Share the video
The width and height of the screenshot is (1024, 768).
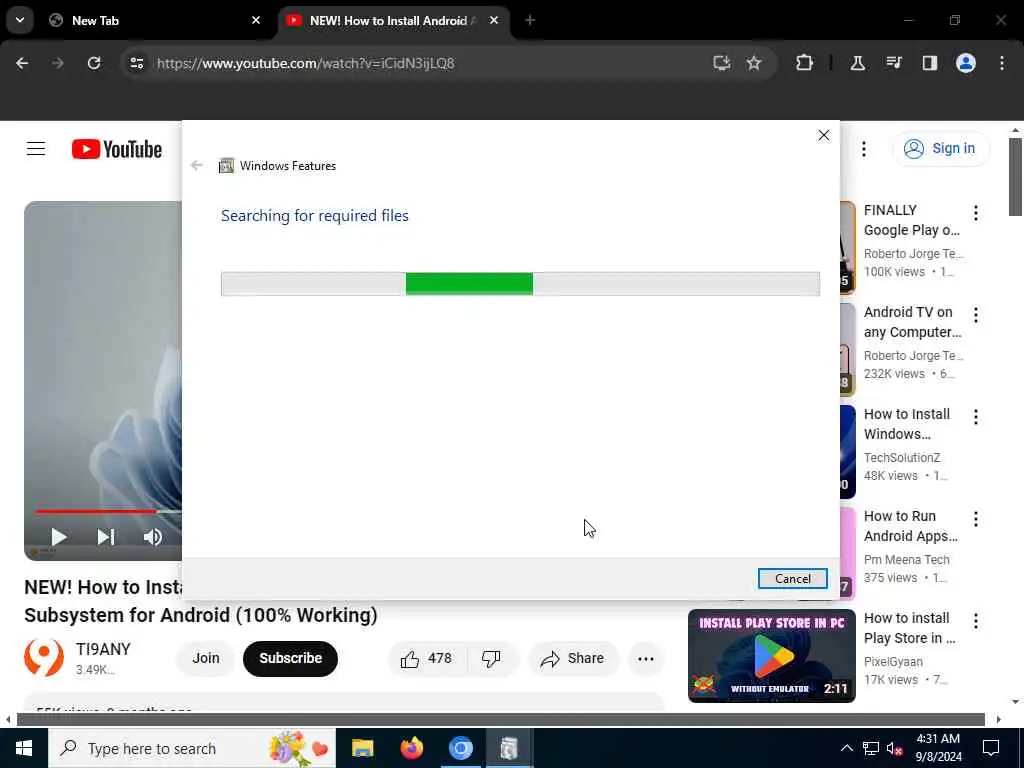pyautogui.click(x=573, y=658)
